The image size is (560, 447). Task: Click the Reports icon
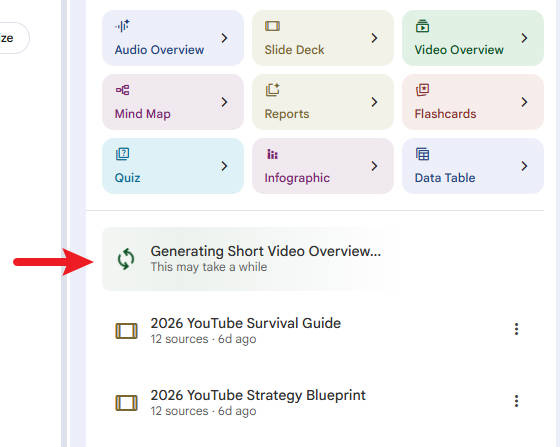[272, 90]
